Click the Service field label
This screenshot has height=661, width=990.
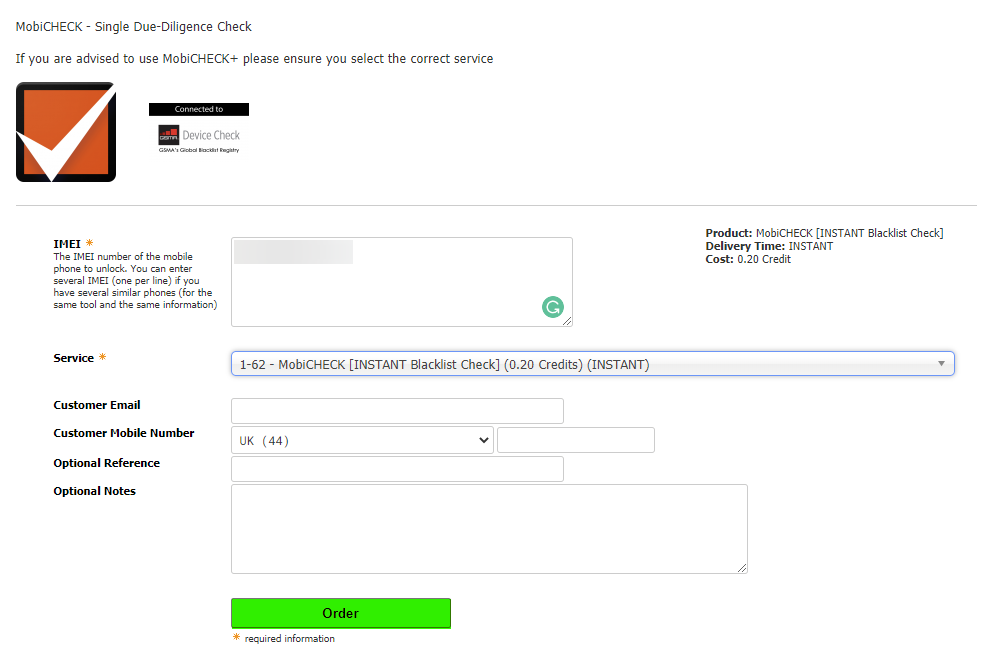coord(73,358)
